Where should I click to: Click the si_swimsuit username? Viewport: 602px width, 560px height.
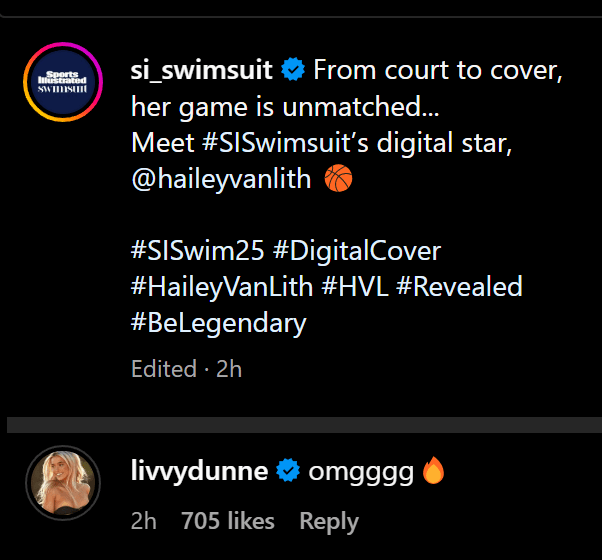202,71
